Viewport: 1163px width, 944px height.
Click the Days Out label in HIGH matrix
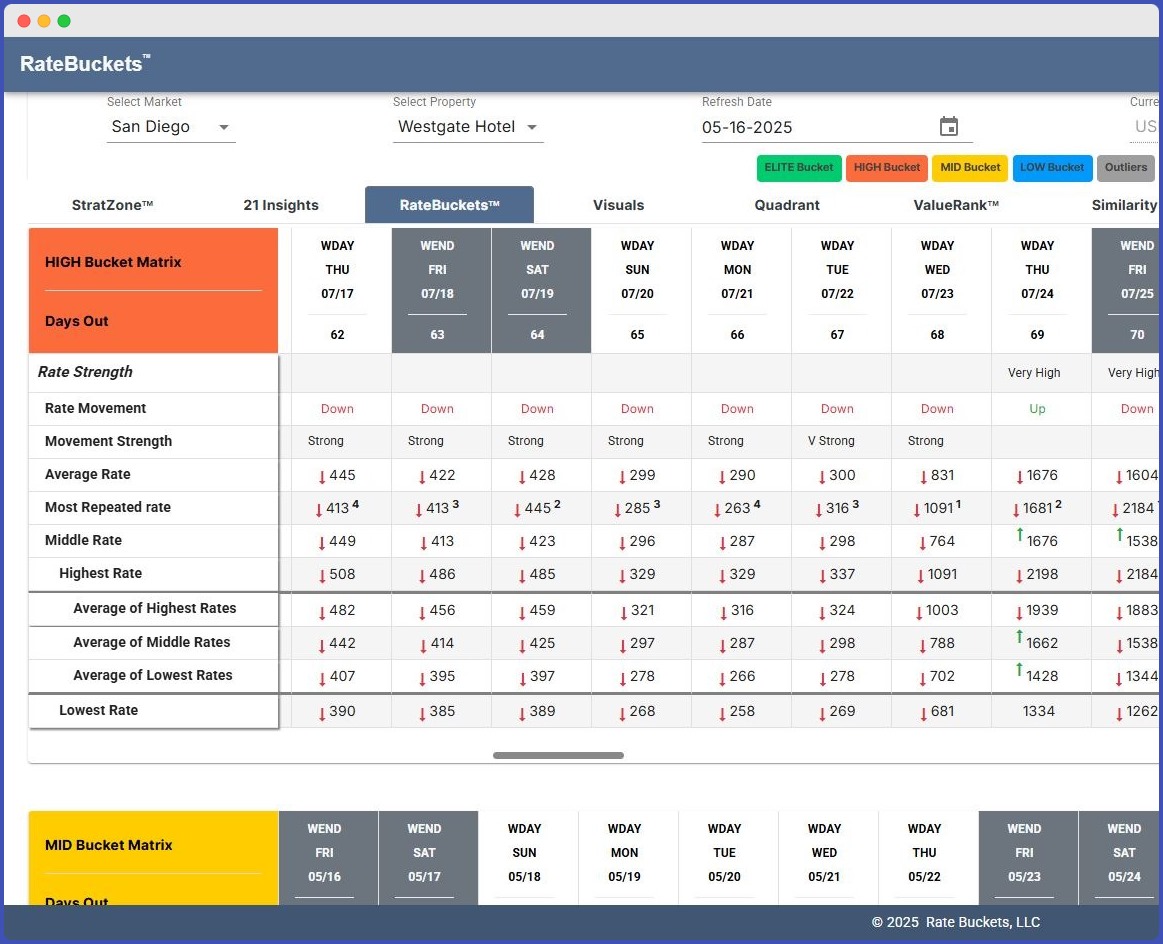pyautogui.click(x=76, y=321)
